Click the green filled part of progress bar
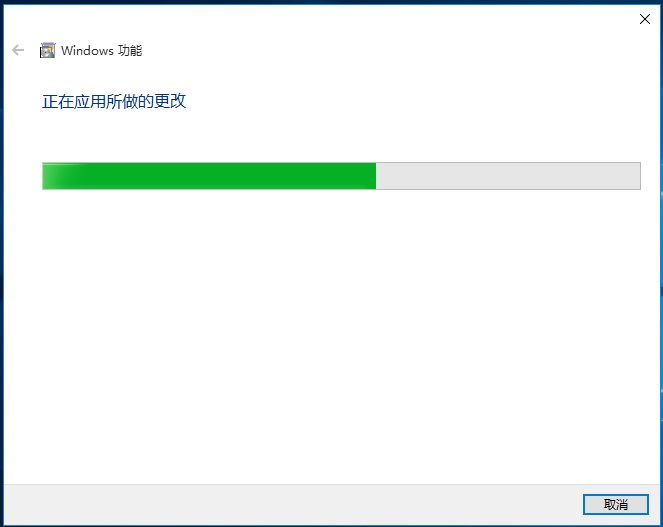The width and height of the screenshot is (663, 527). (x=209, y=176)
